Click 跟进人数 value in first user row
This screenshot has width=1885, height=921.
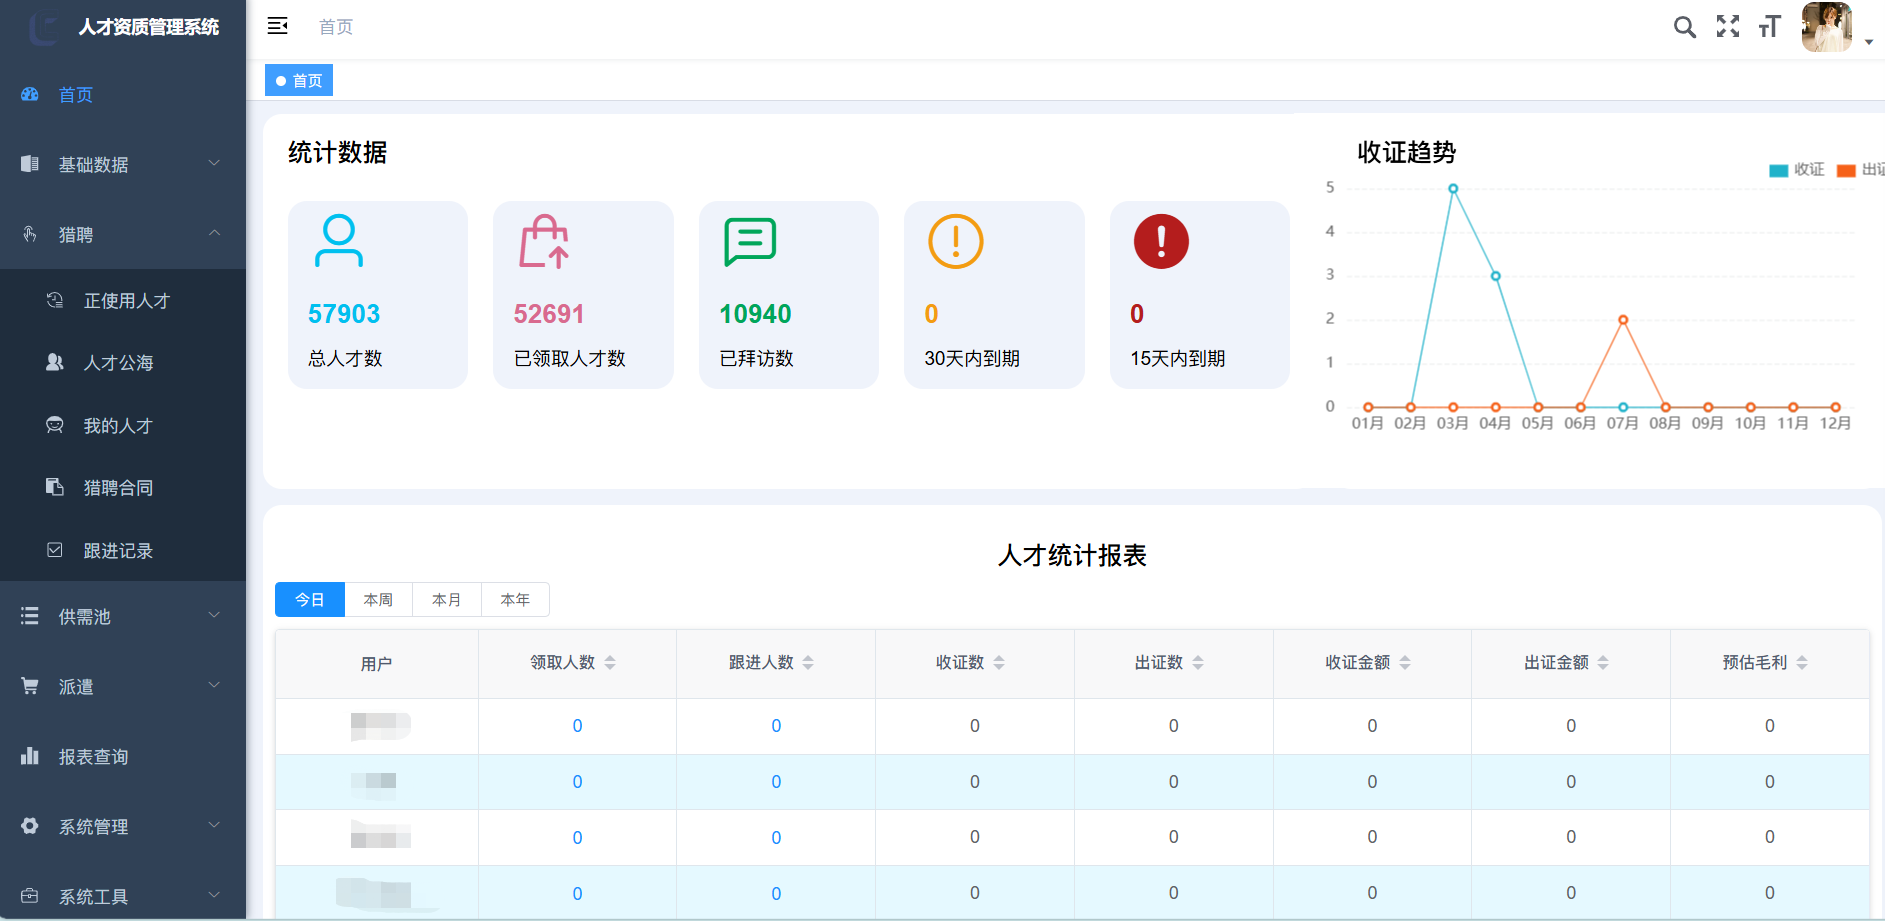coord(776,726)
